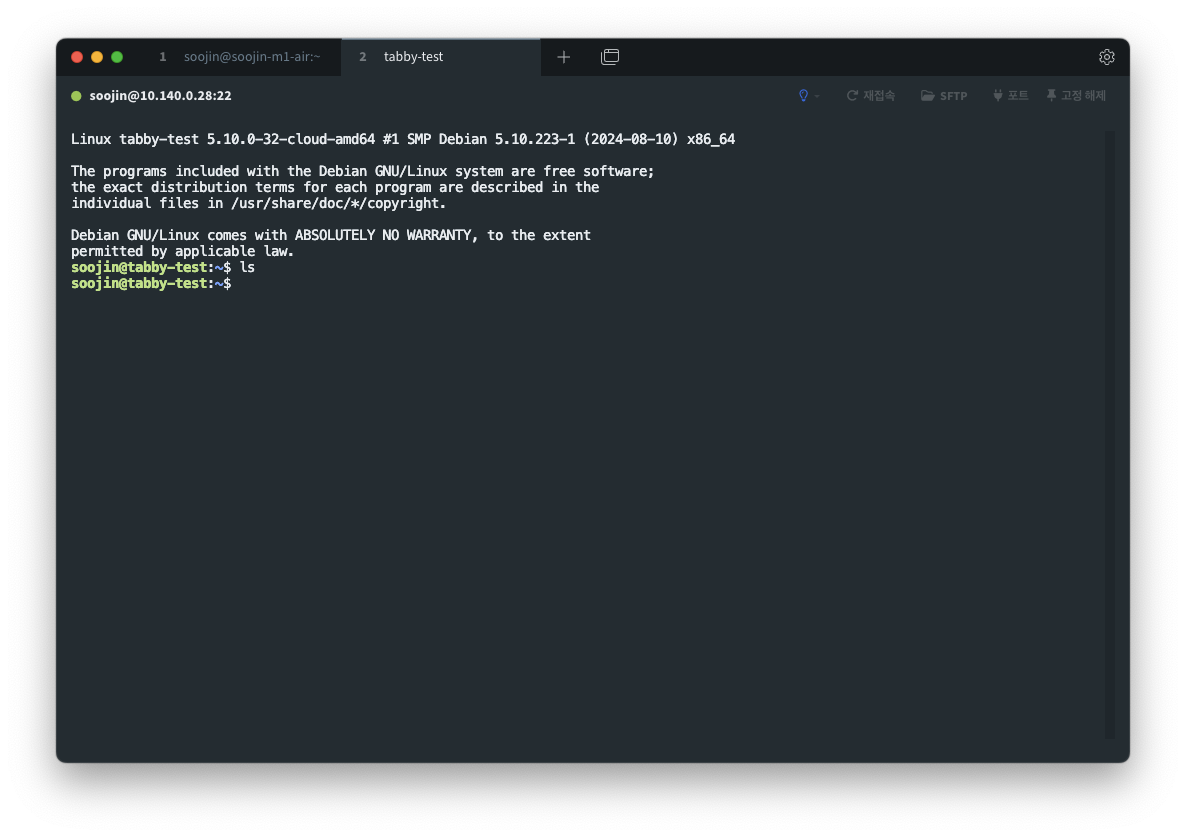The width and height of the screenshot is (1186, 837).
Task: Open Tabby settings gear icon
Action: [1107, 57]
